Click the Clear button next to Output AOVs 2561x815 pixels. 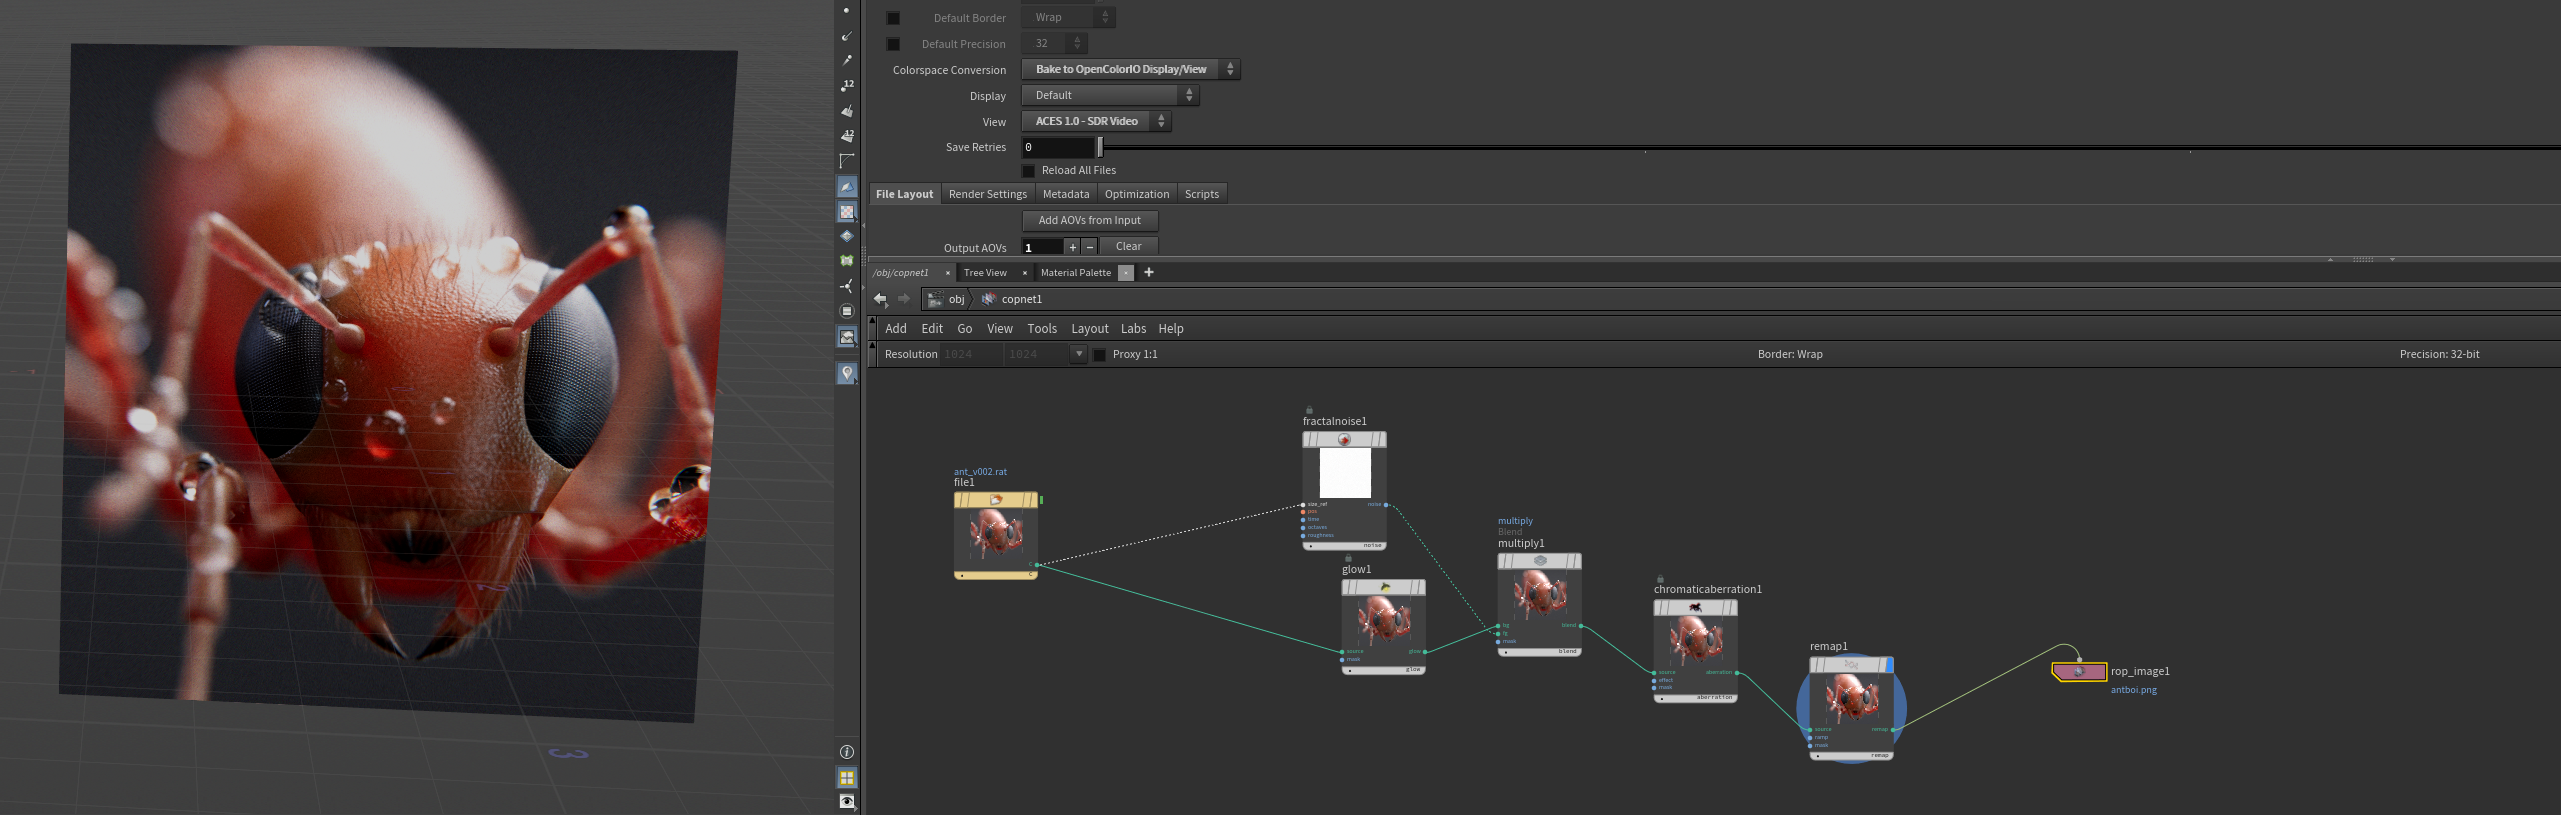point(1128,246)
